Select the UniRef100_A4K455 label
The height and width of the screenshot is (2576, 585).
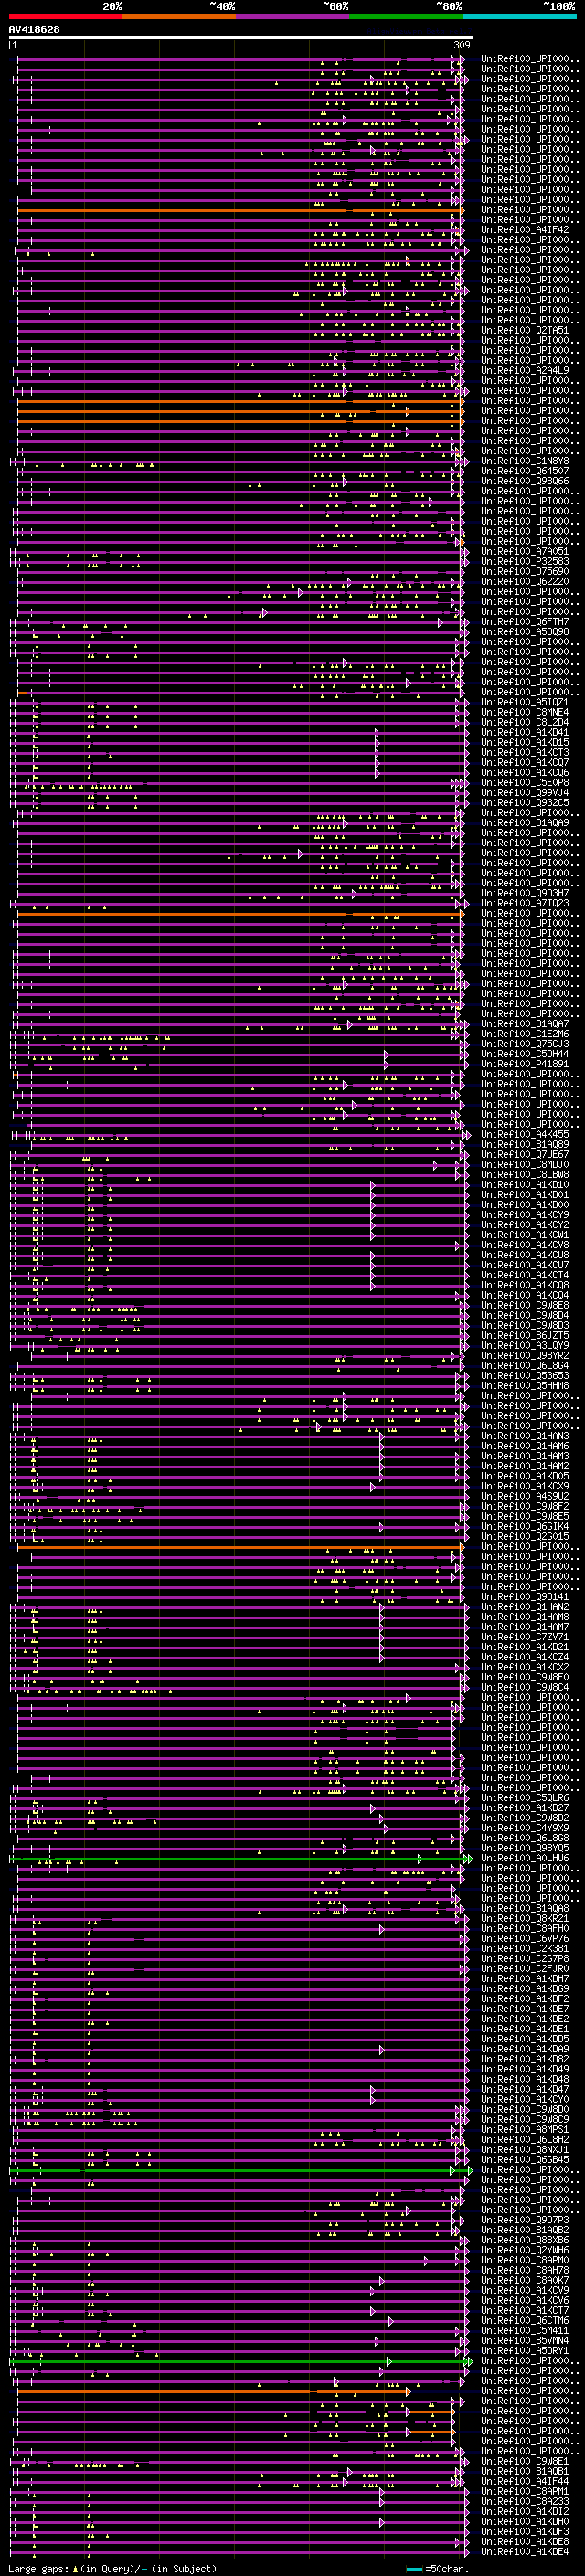525,1134
